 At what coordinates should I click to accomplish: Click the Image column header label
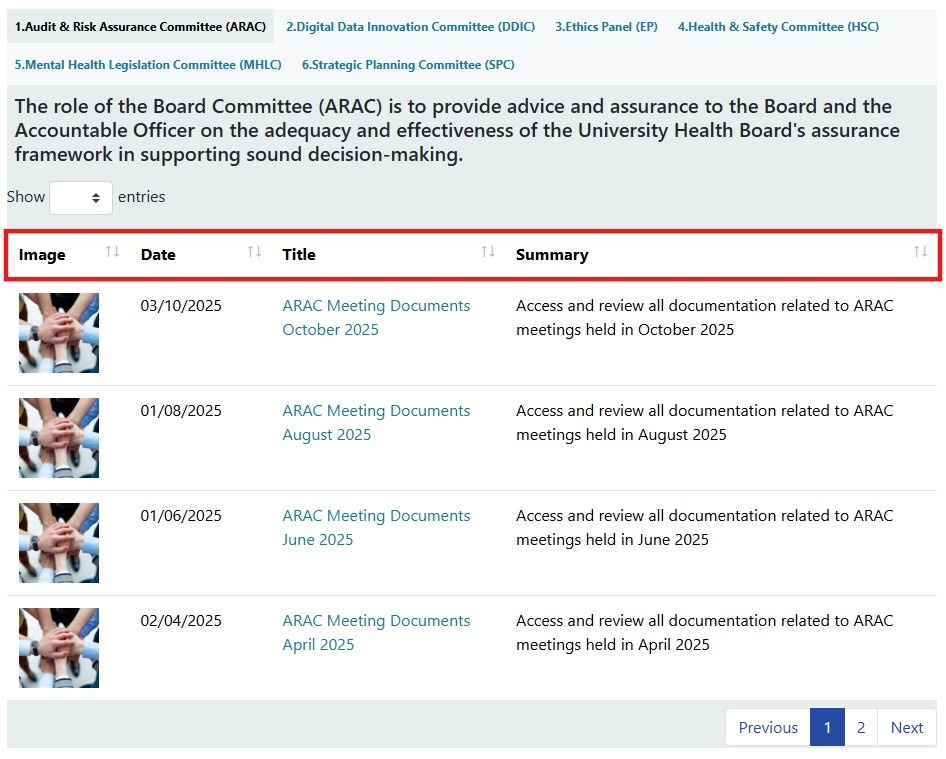pos(42,255)
